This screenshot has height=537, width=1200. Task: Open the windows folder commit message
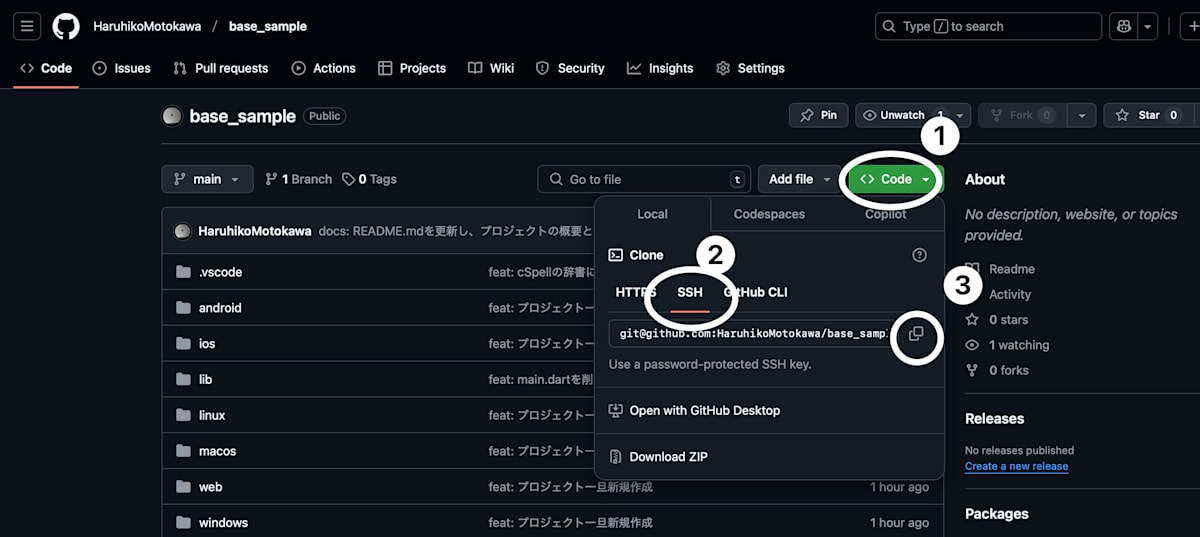pyautogui.click(x=570, y=523)
